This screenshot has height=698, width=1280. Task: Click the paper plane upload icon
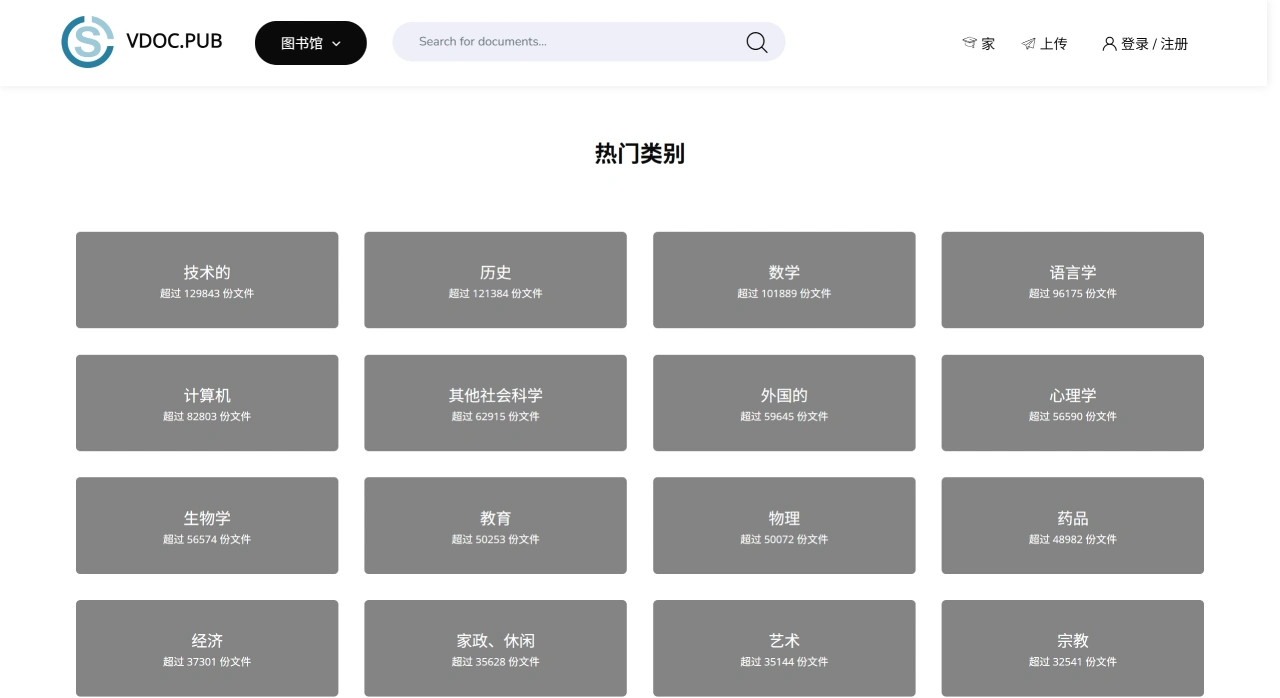coord(1028,44)
